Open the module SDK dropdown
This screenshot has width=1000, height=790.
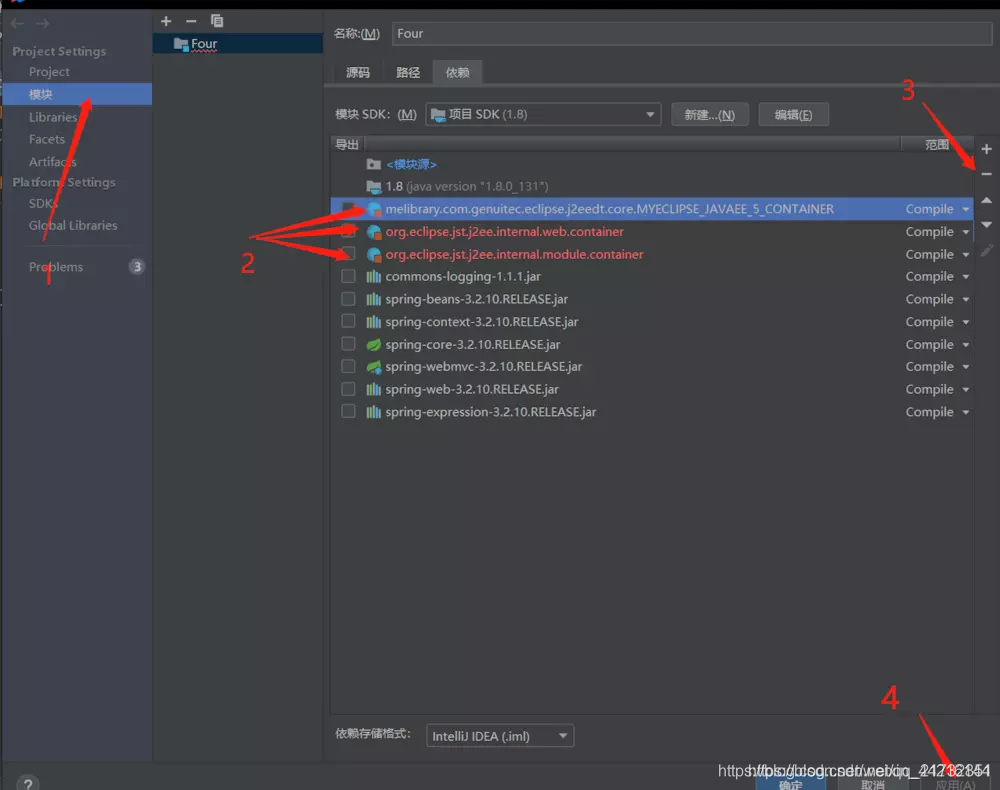543,114
